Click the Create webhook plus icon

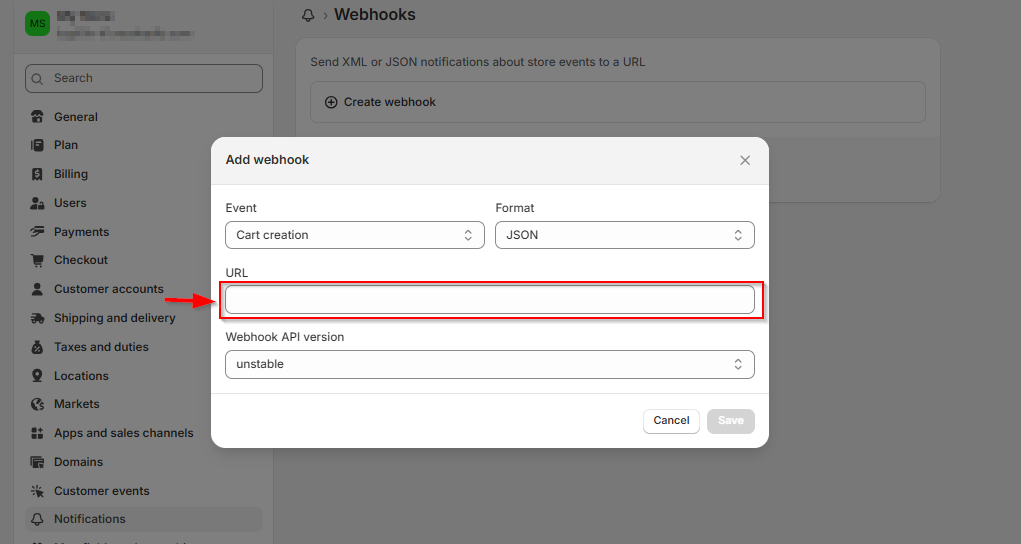tap(331, 102)
